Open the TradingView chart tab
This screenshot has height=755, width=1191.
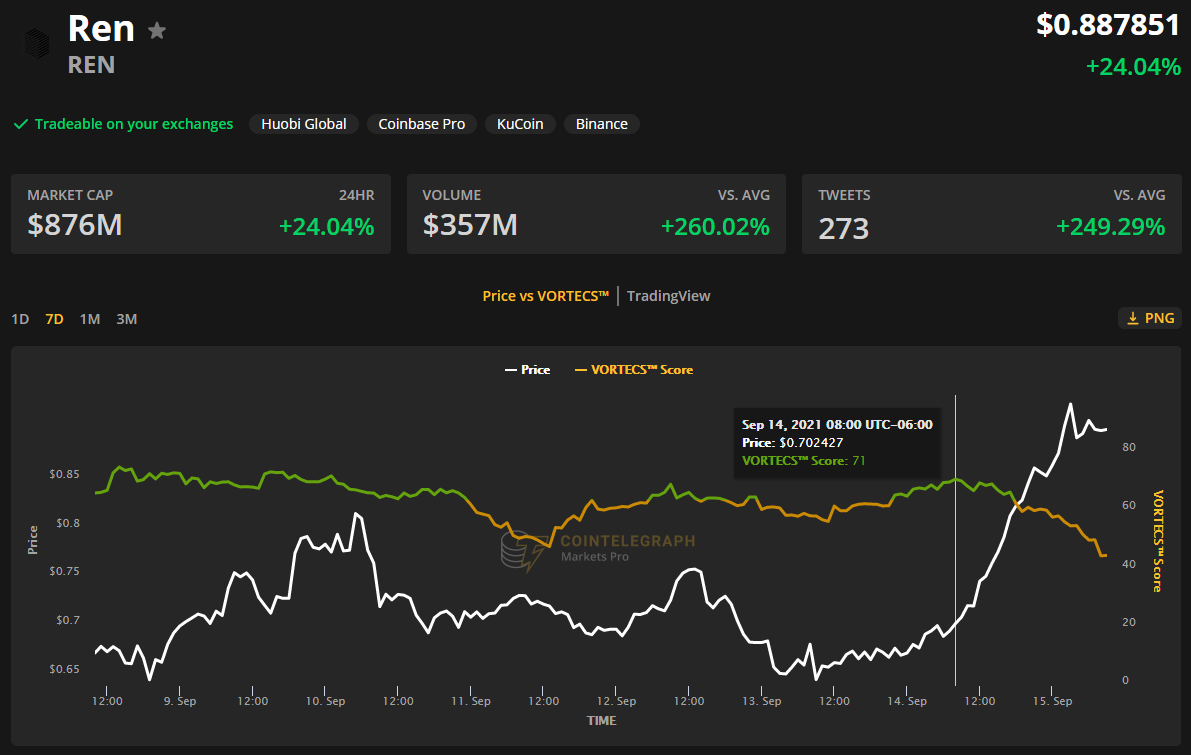point(669,296)
